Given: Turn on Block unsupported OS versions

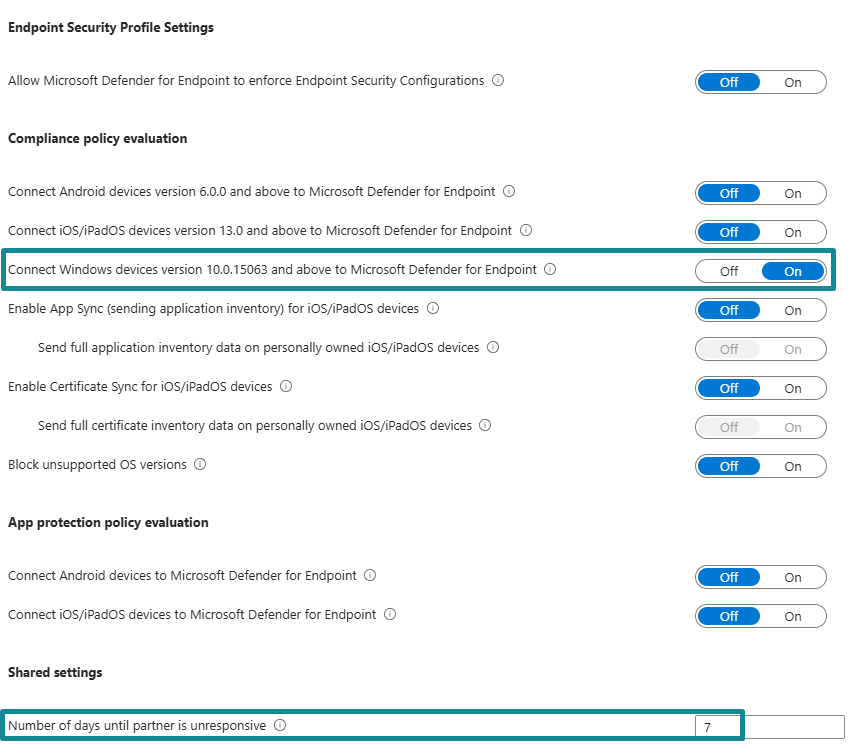Looking at the screenshot, I should (x=793, y=466).
